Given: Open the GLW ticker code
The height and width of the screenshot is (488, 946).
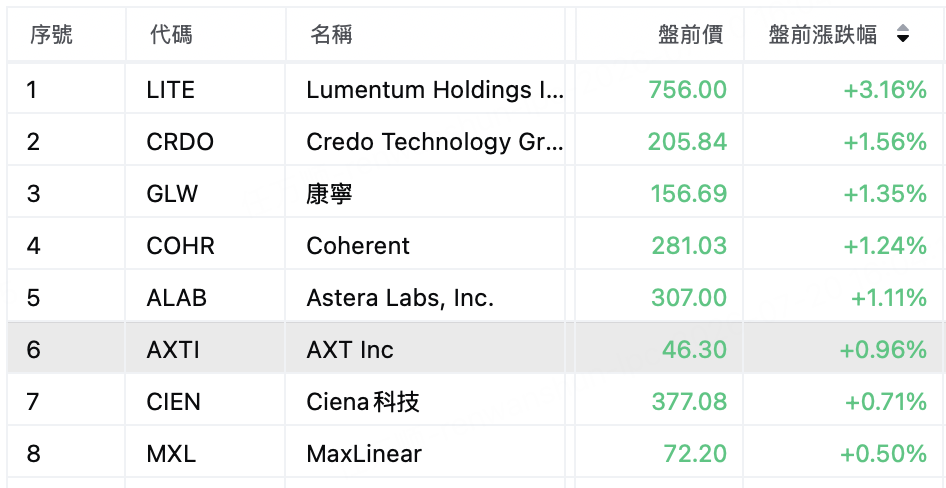Looking at the screenshot, I should [x=172, y=194].
